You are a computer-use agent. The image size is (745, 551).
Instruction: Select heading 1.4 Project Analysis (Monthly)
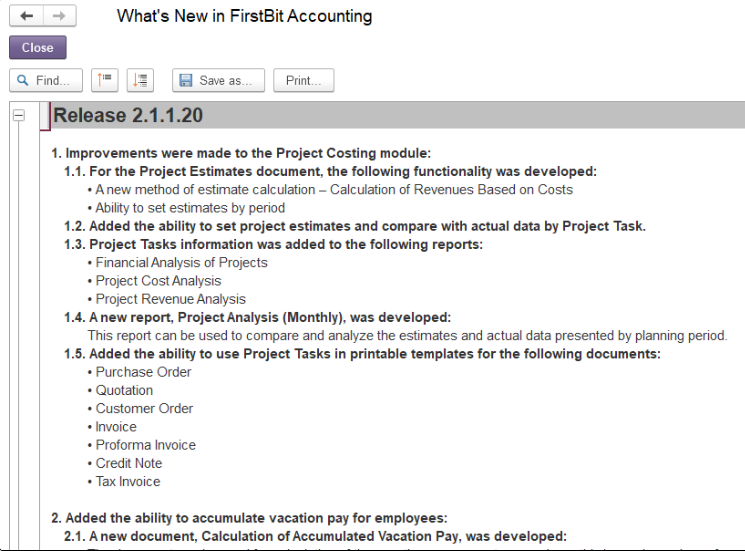(258, 317)
